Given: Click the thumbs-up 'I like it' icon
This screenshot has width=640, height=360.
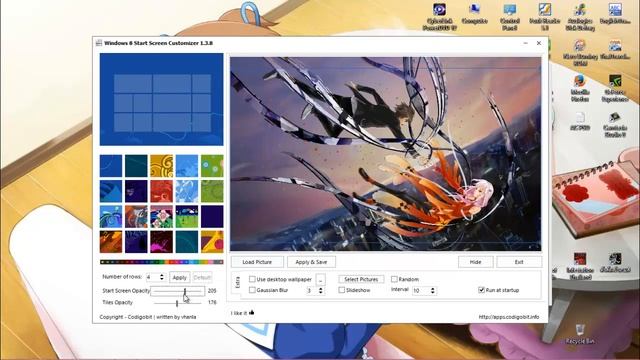Looking at the screenshot, I should click(251, 312).
